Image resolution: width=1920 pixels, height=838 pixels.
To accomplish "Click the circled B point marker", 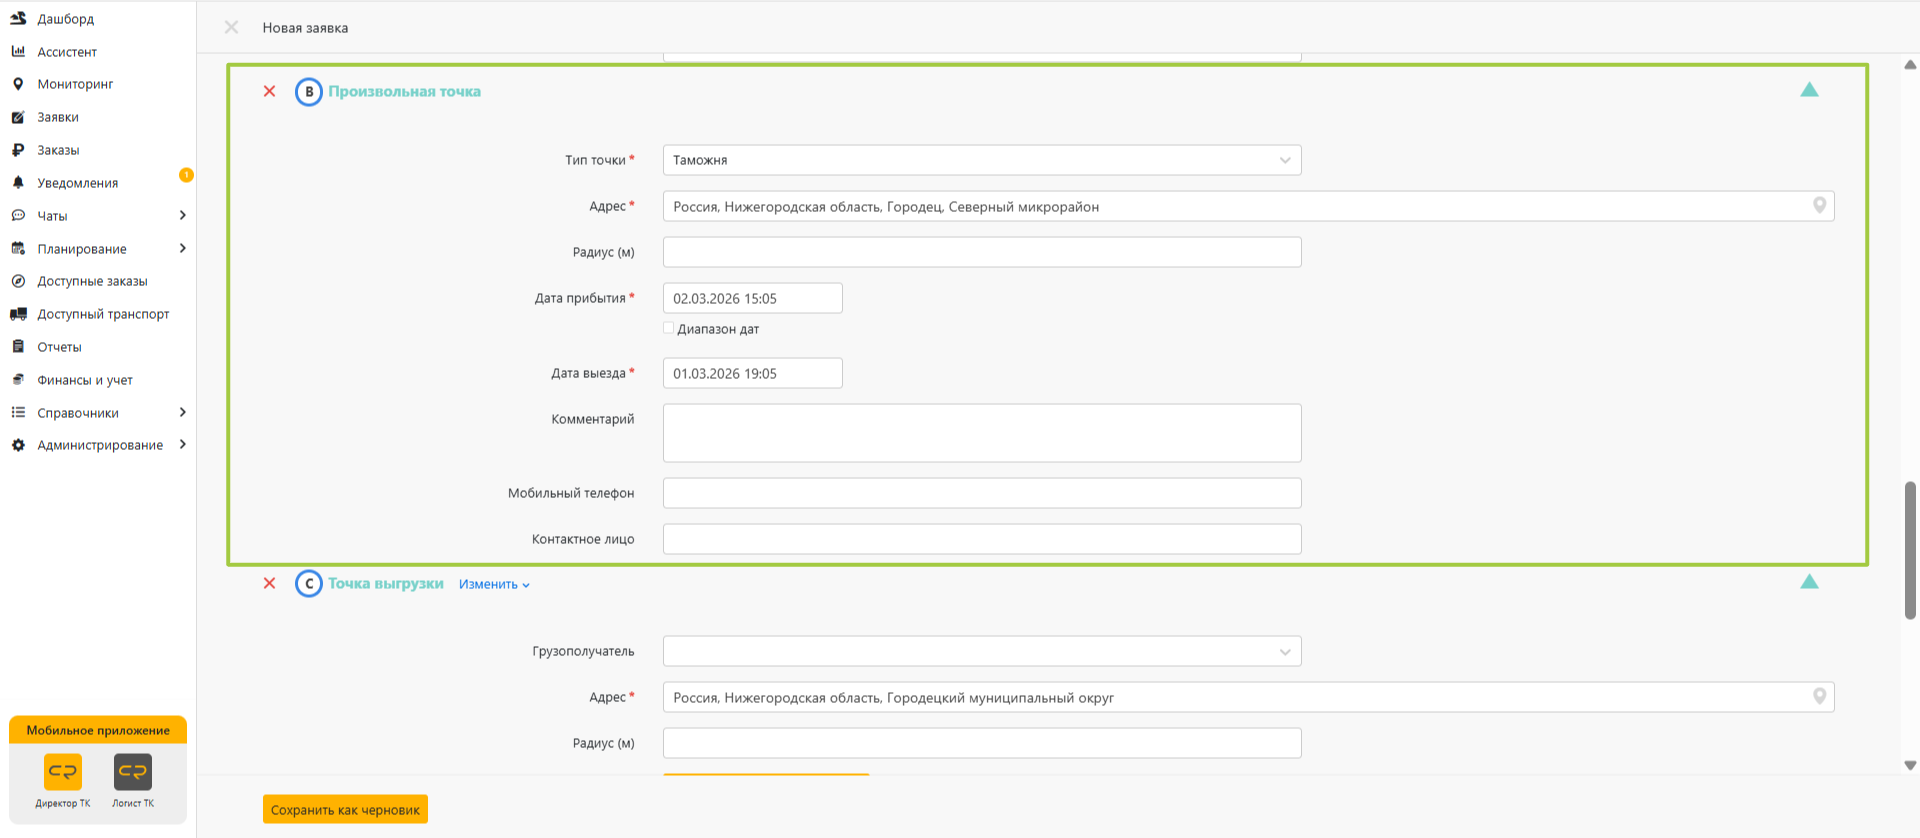I will pyautogui.click(x=309, y=92).
